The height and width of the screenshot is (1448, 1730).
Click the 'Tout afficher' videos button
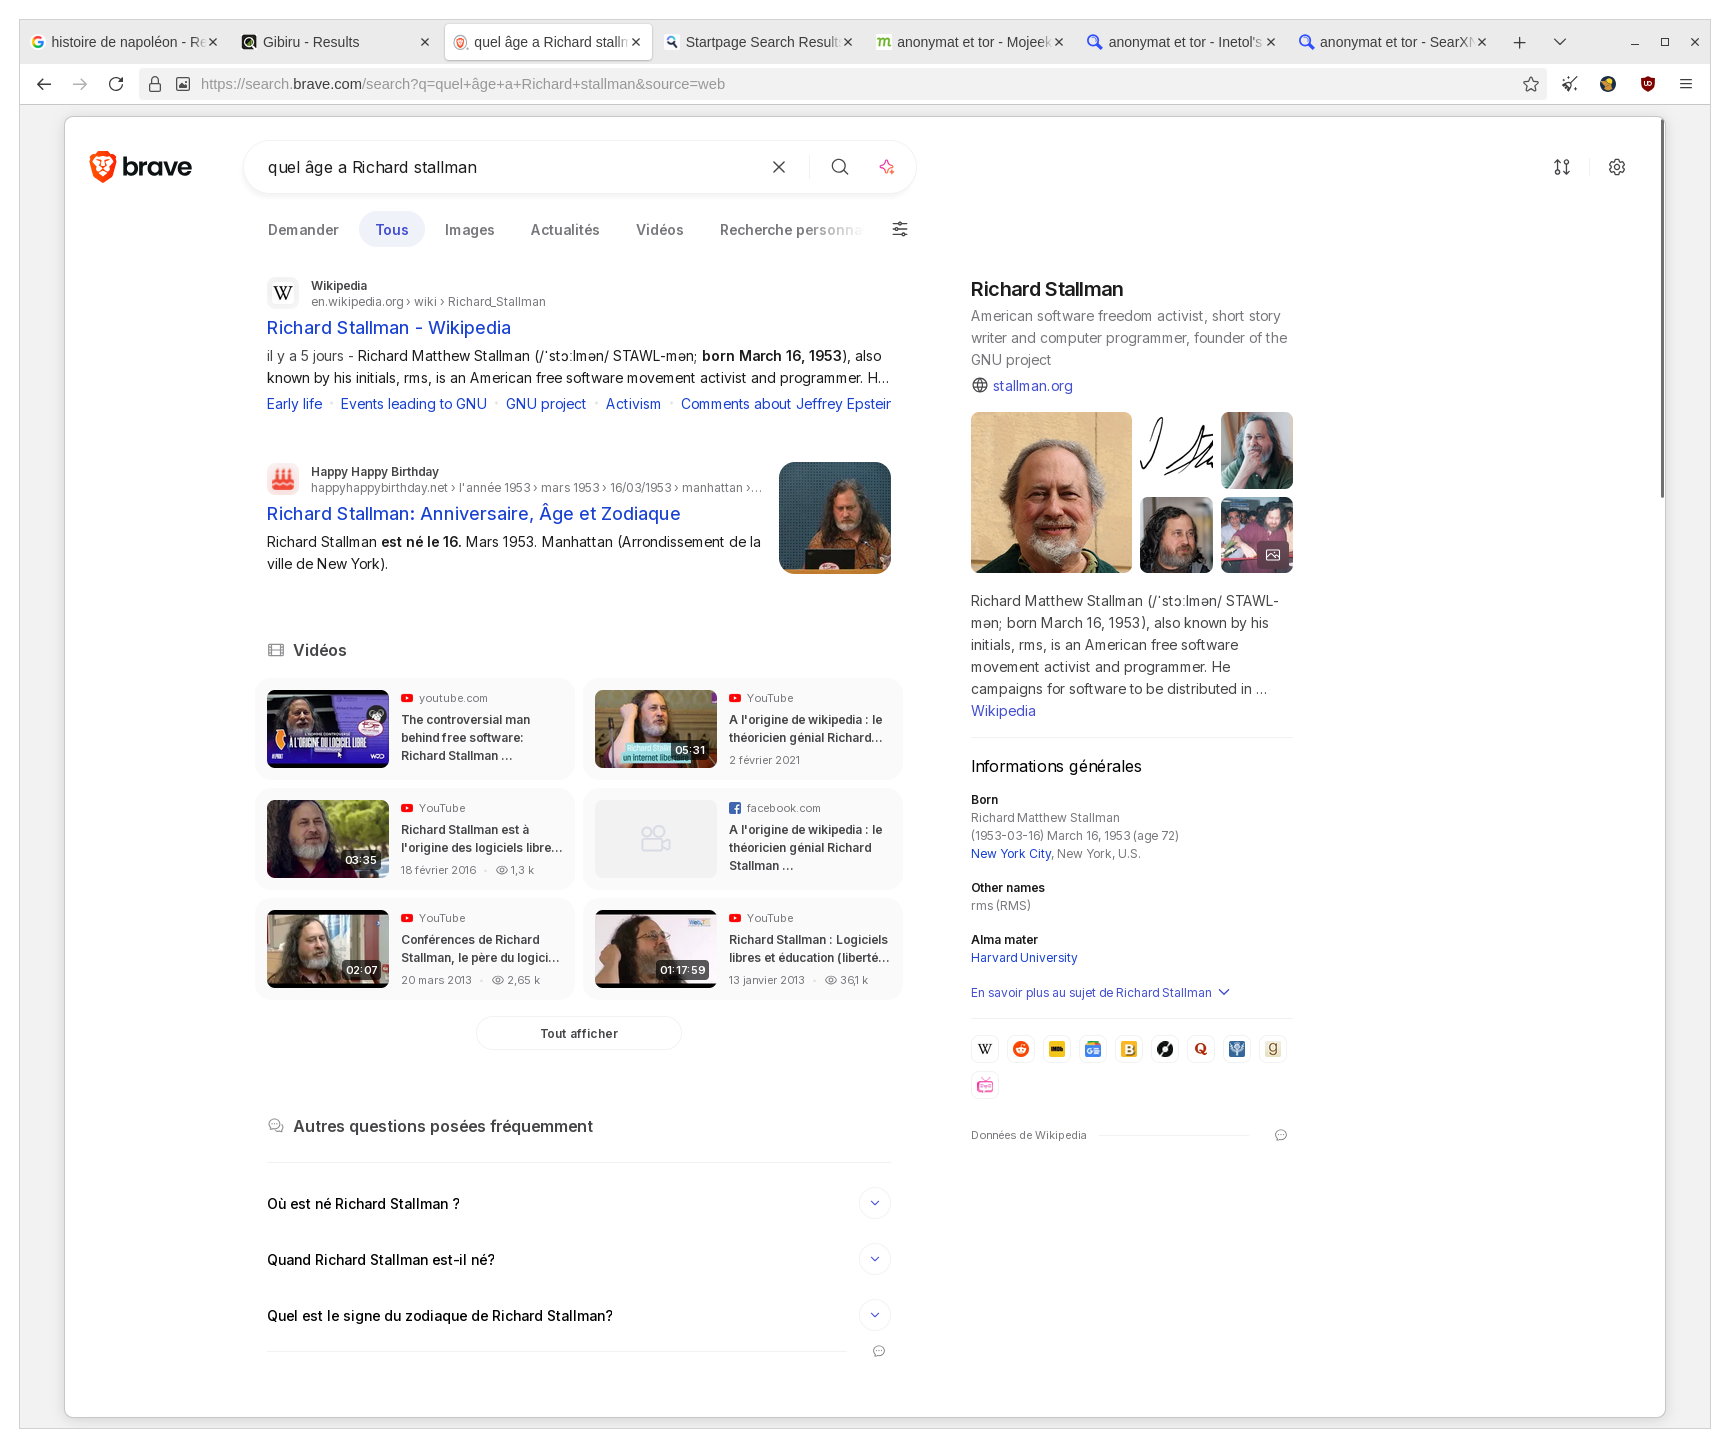(579, 1033)
